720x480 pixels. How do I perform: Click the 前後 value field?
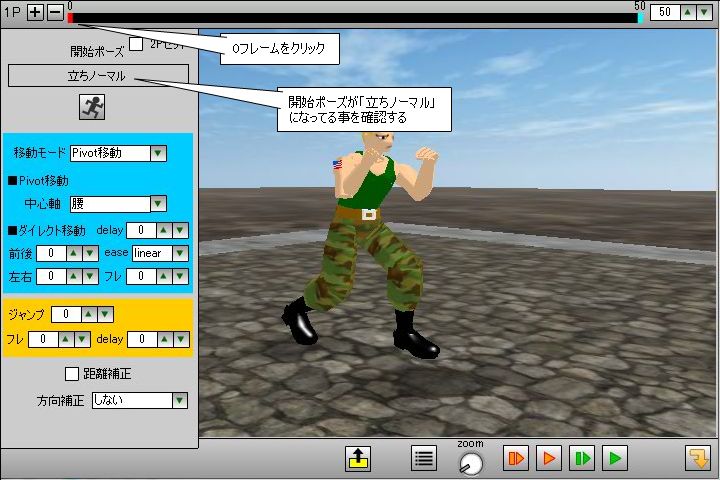51,253
